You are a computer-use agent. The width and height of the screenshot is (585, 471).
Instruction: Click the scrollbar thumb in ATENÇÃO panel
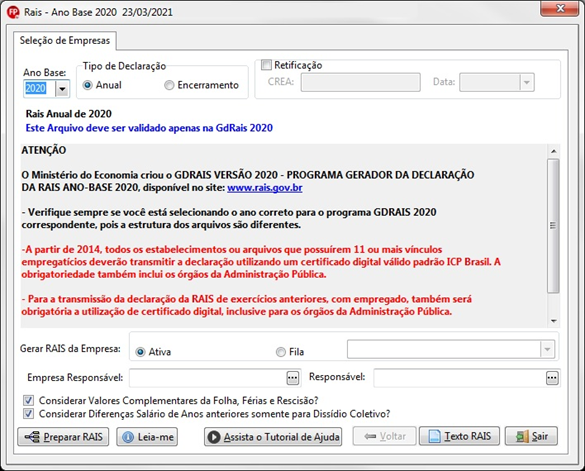553,225
